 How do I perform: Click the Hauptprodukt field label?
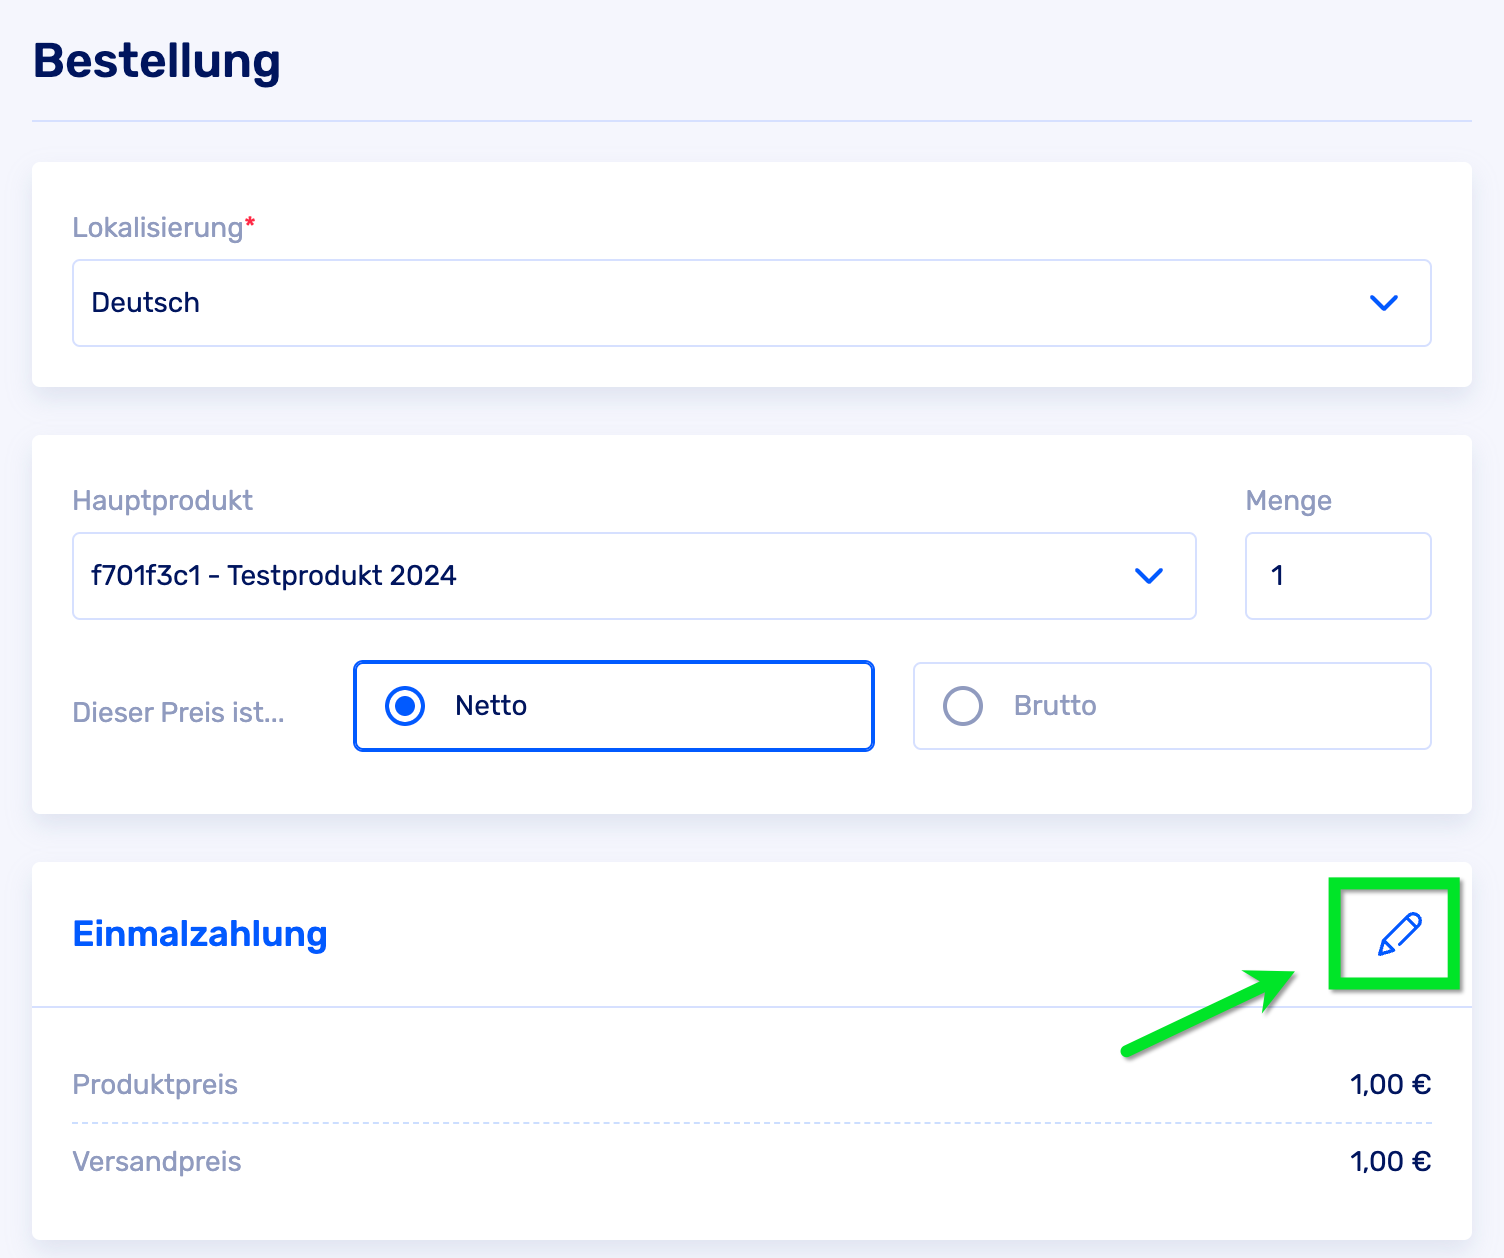tap(163, 501)
